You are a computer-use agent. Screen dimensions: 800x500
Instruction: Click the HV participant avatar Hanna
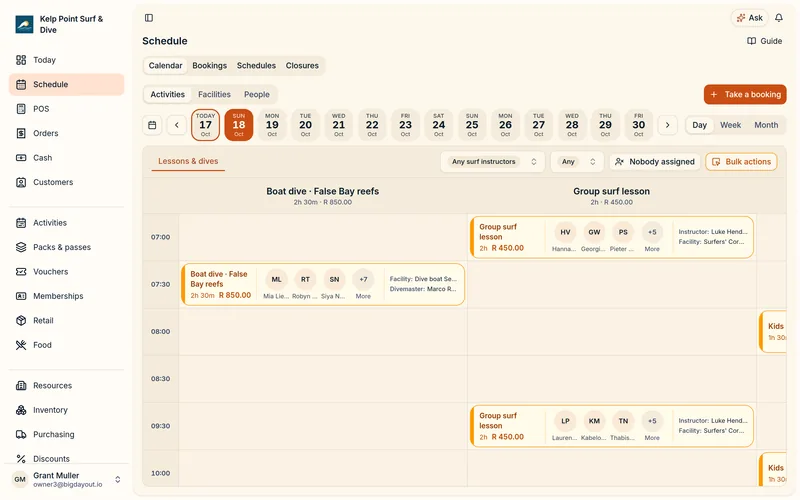(565, 232)
